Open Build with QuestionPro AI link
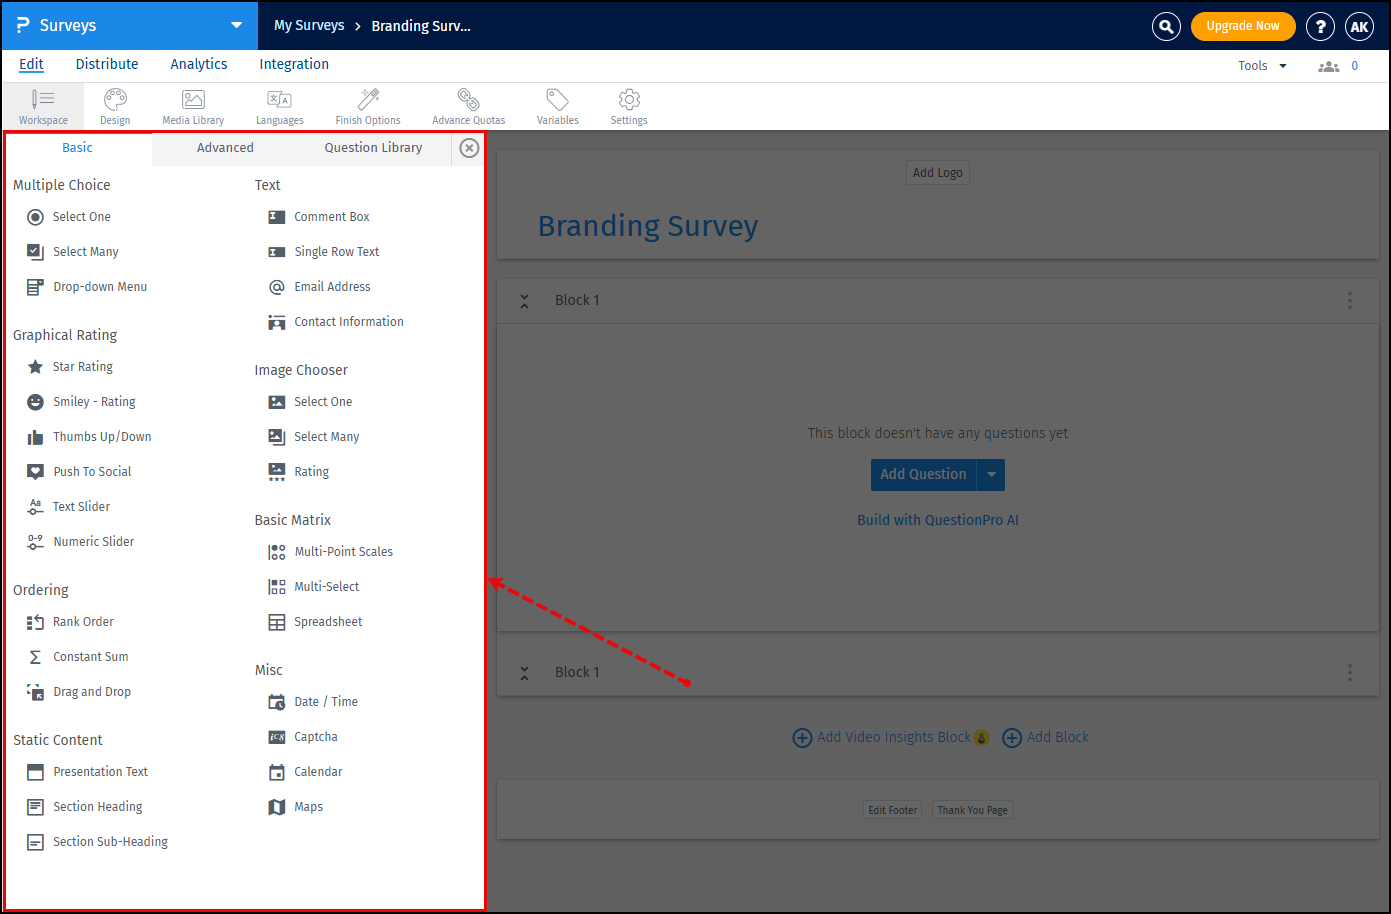The image size is (1391, 914). click(x=937, y=519)
